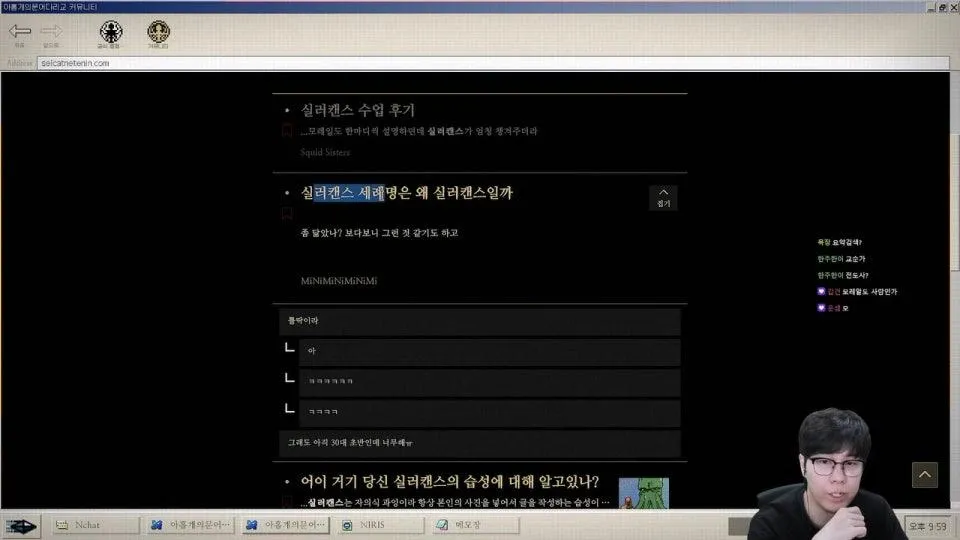960x540 pixels.
Task: Switch to first 아홉개의문어 taskbar window
Action: pos(191,525)
